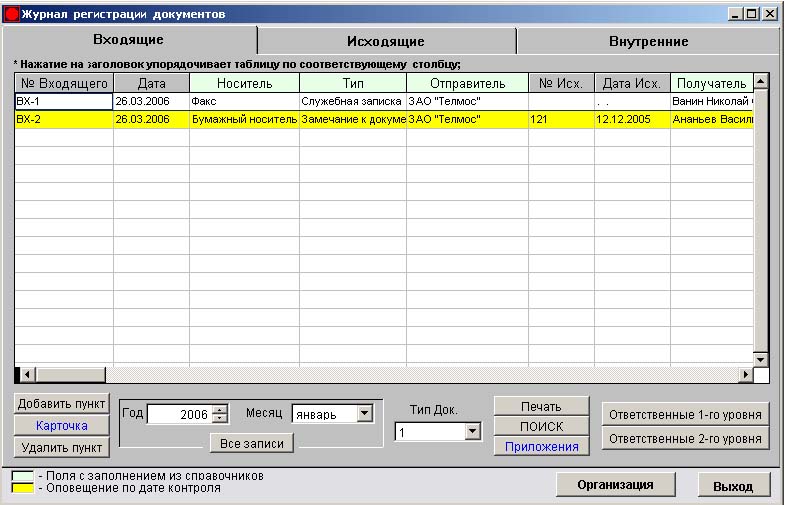
Task: Open Приложения attachments button
Action: click(x=542, y=446)
